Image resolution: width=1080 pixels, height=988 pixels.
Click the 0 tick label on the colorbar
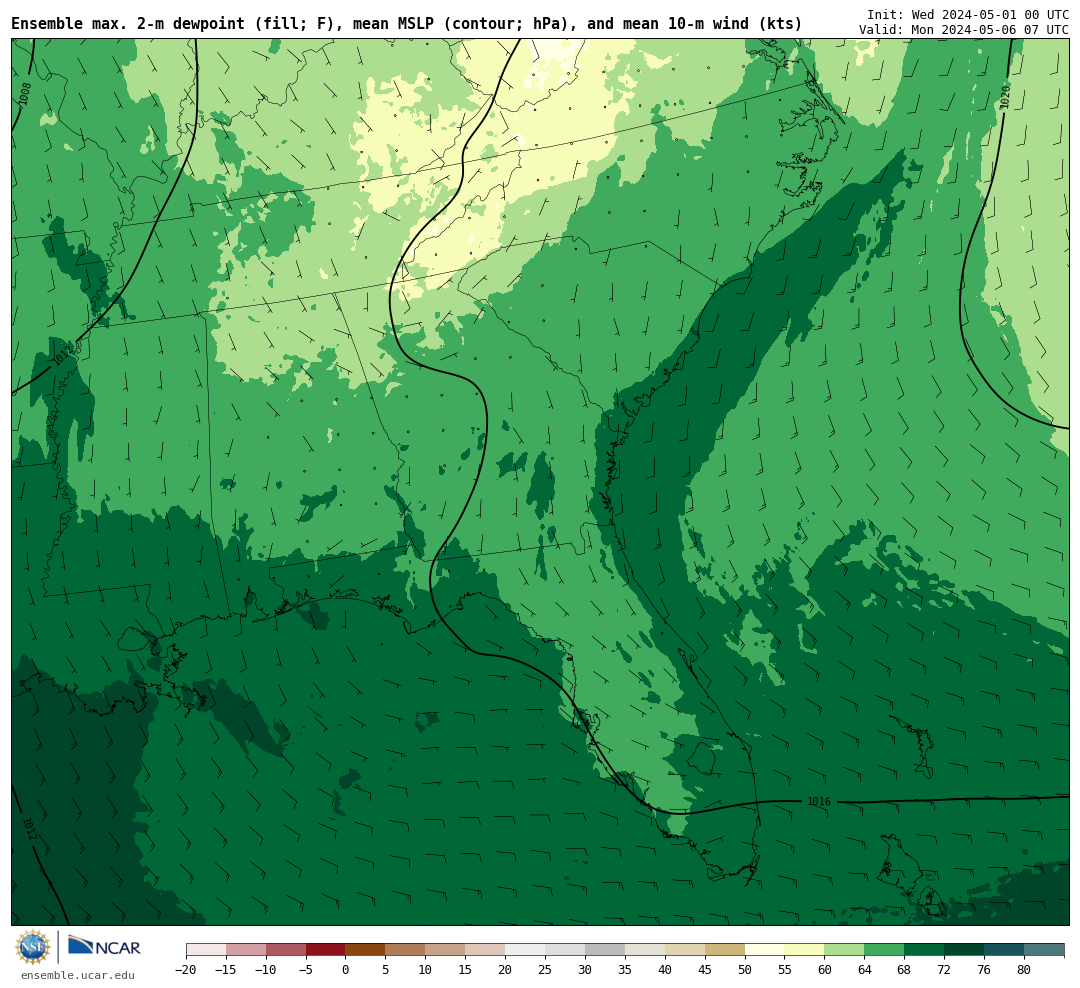click(x=346, y=970)
